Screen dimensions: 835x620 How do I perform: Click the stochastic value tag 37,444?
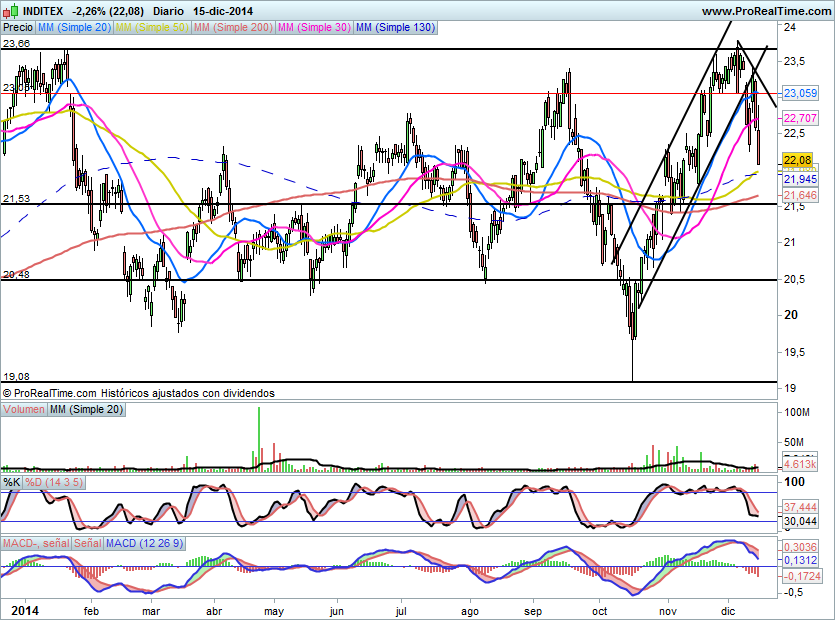click(800, 507)
